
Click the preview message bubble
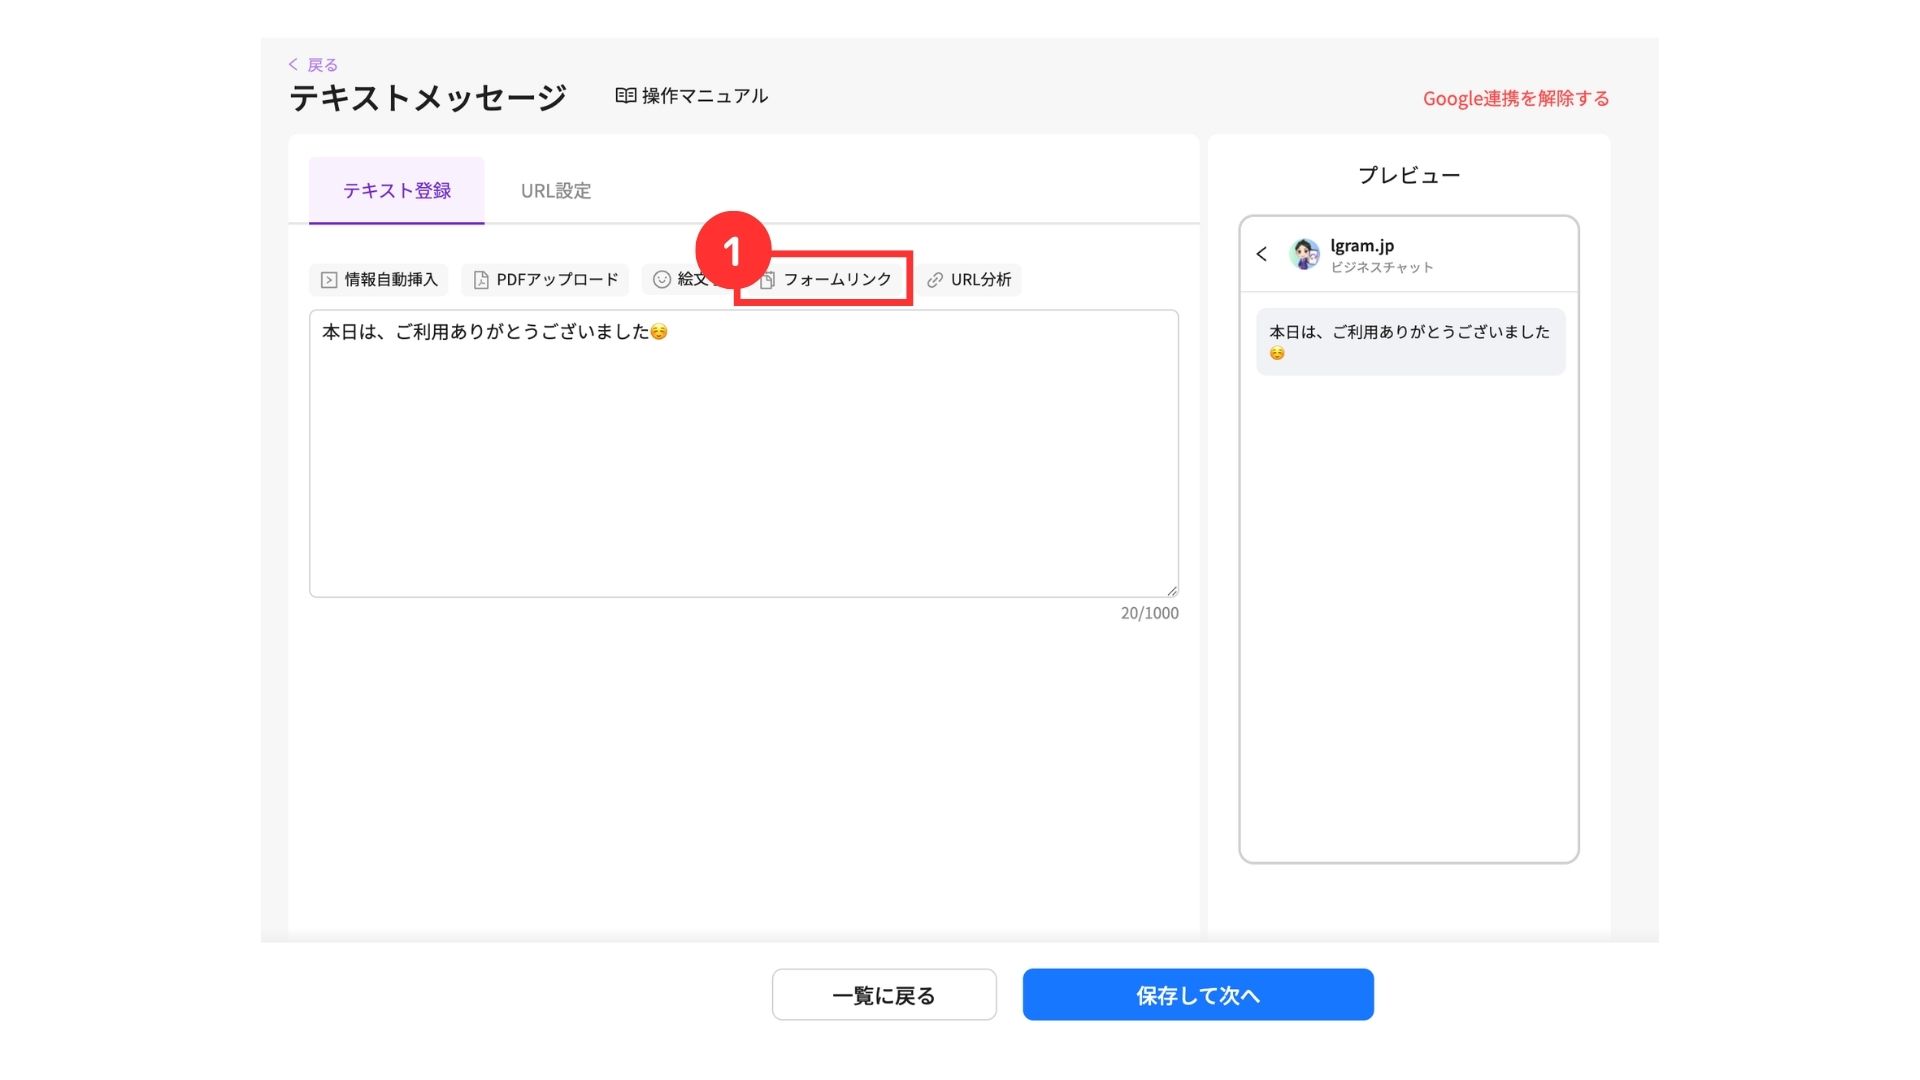click(1410, 341)
